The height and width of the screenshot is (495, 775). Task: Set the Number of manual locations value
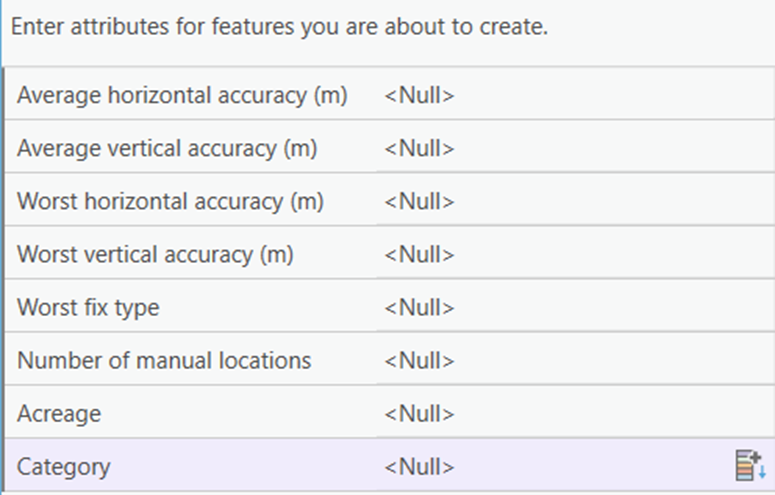tap(575, 360)
